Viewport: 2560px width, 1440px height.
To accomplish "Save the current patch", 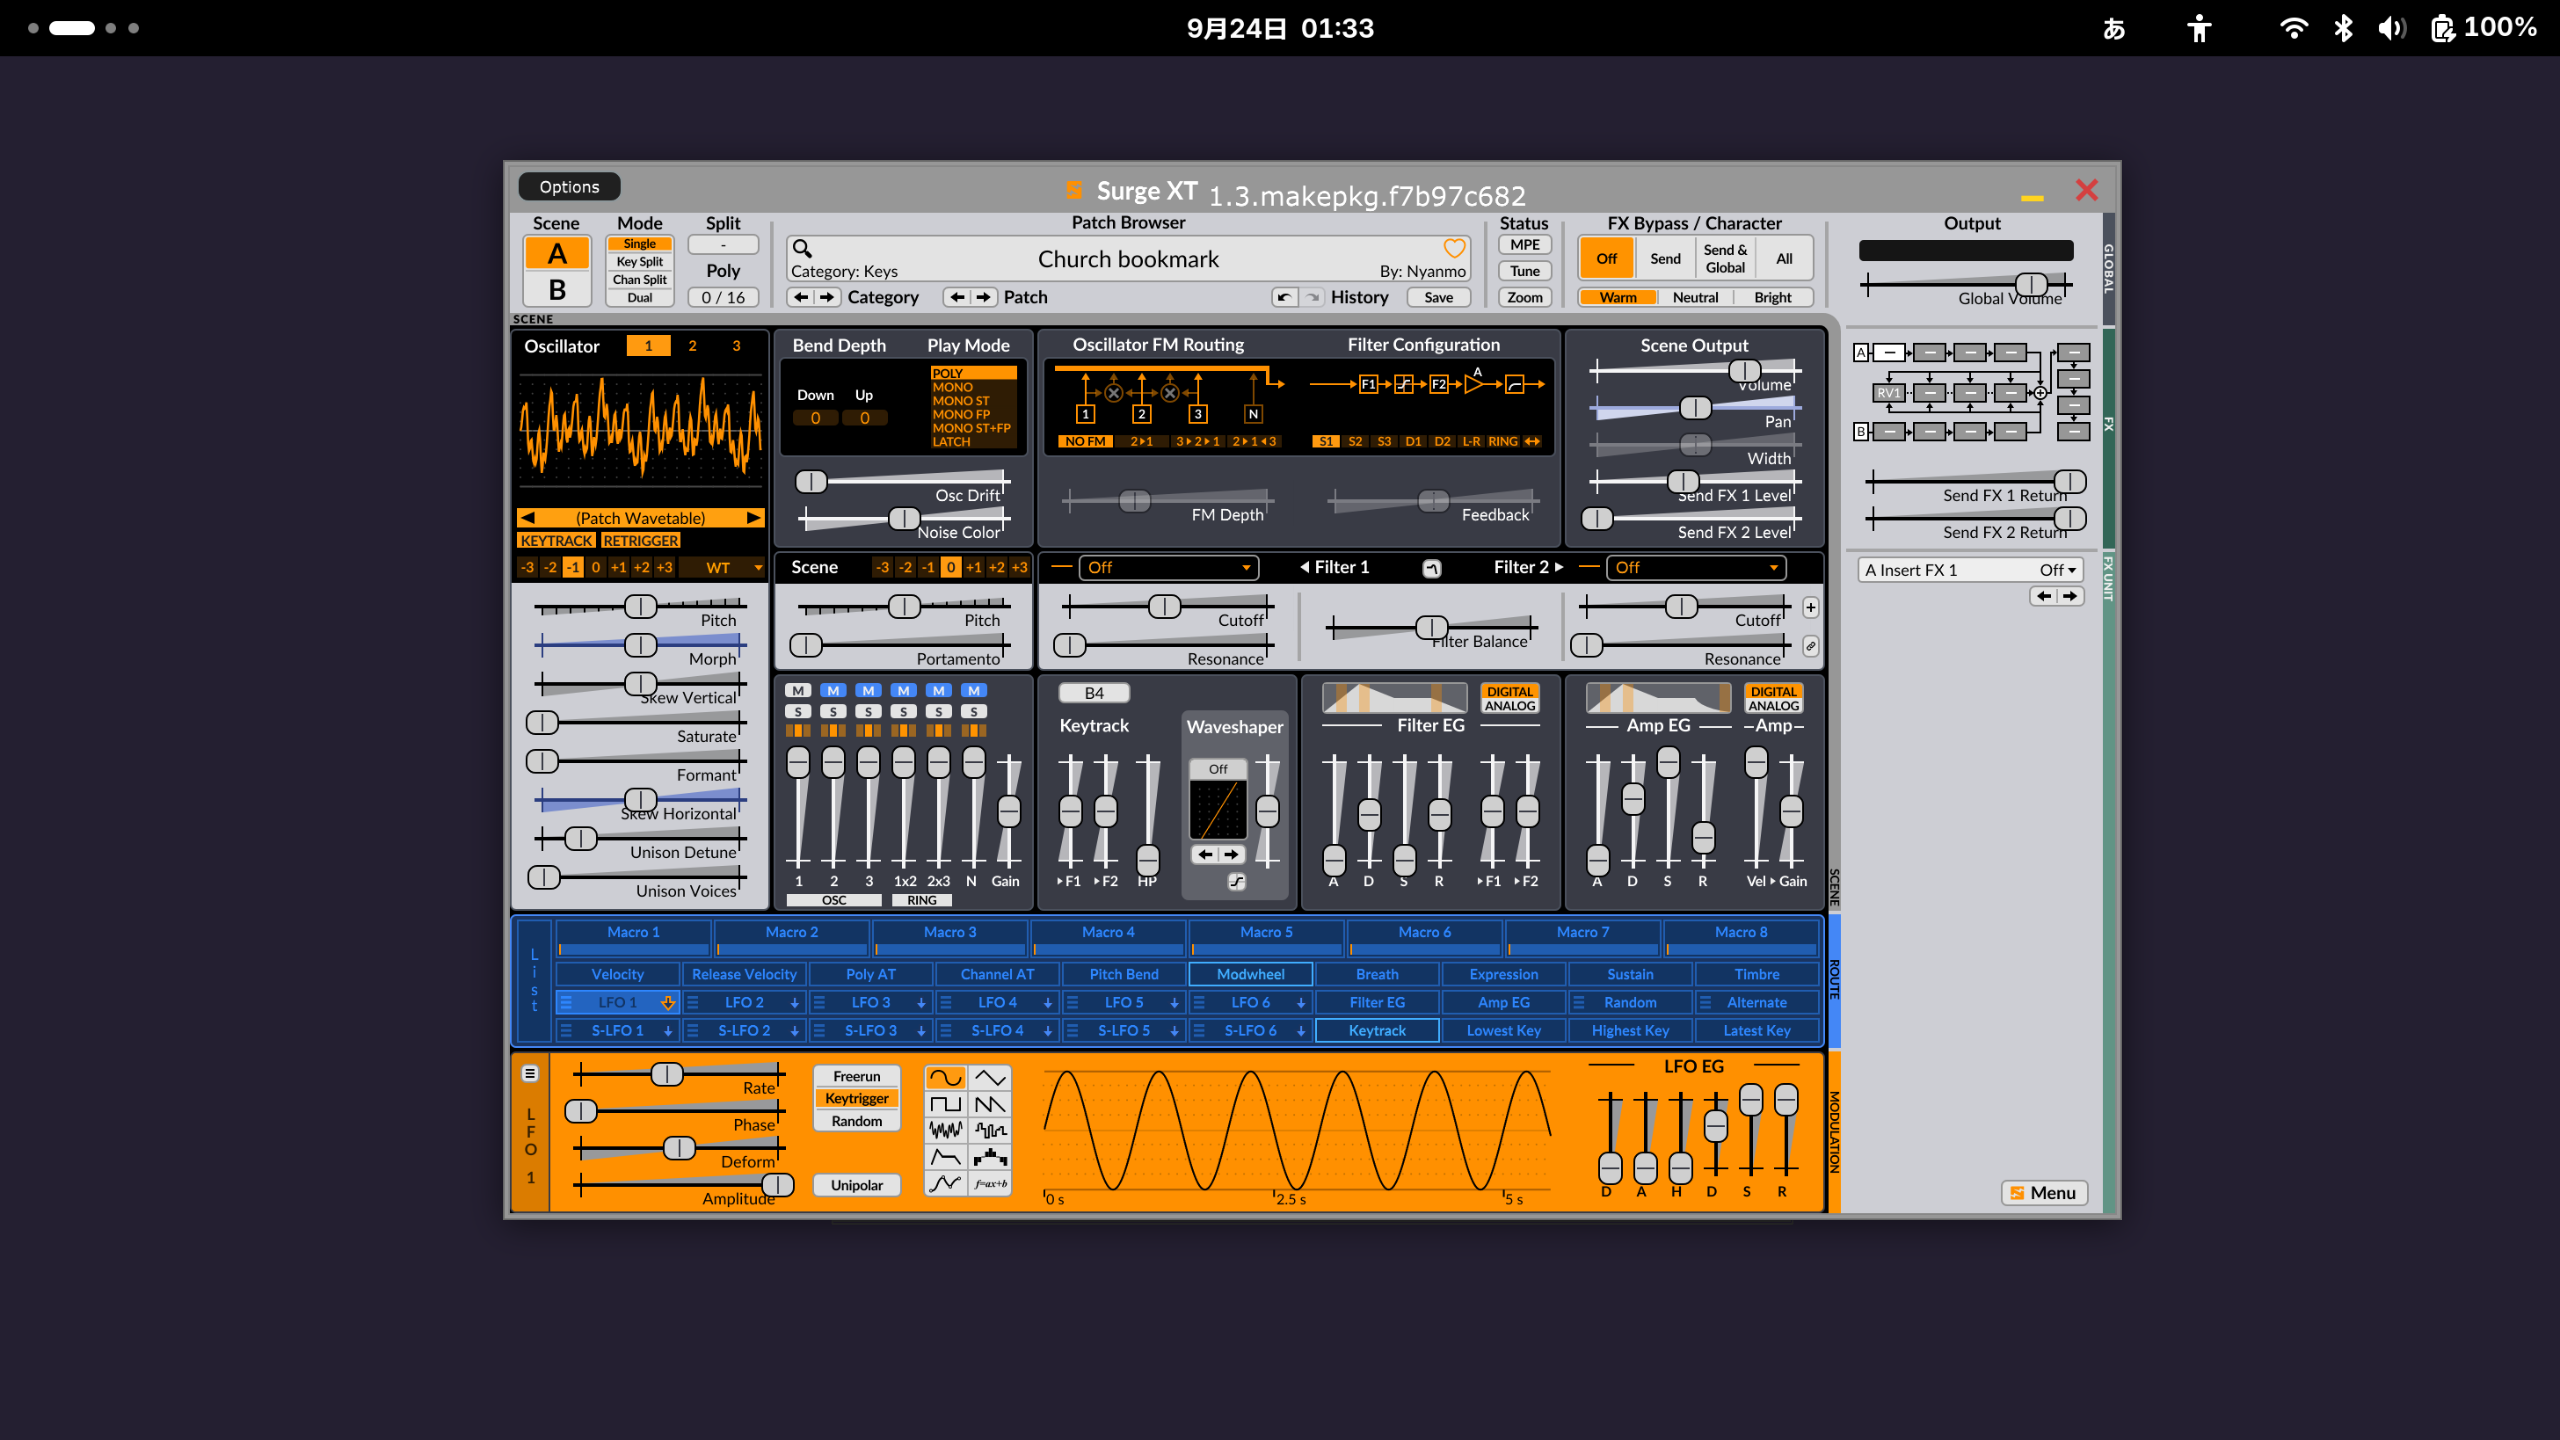I will (x=1438, y=297).
